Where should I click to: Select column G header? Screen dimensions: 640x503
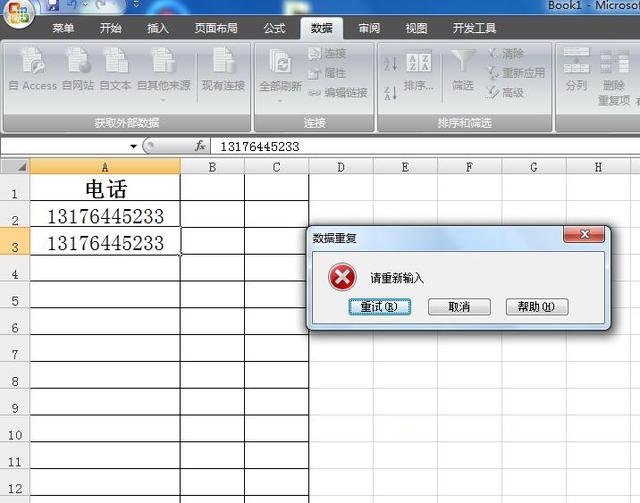pos(533,167)
